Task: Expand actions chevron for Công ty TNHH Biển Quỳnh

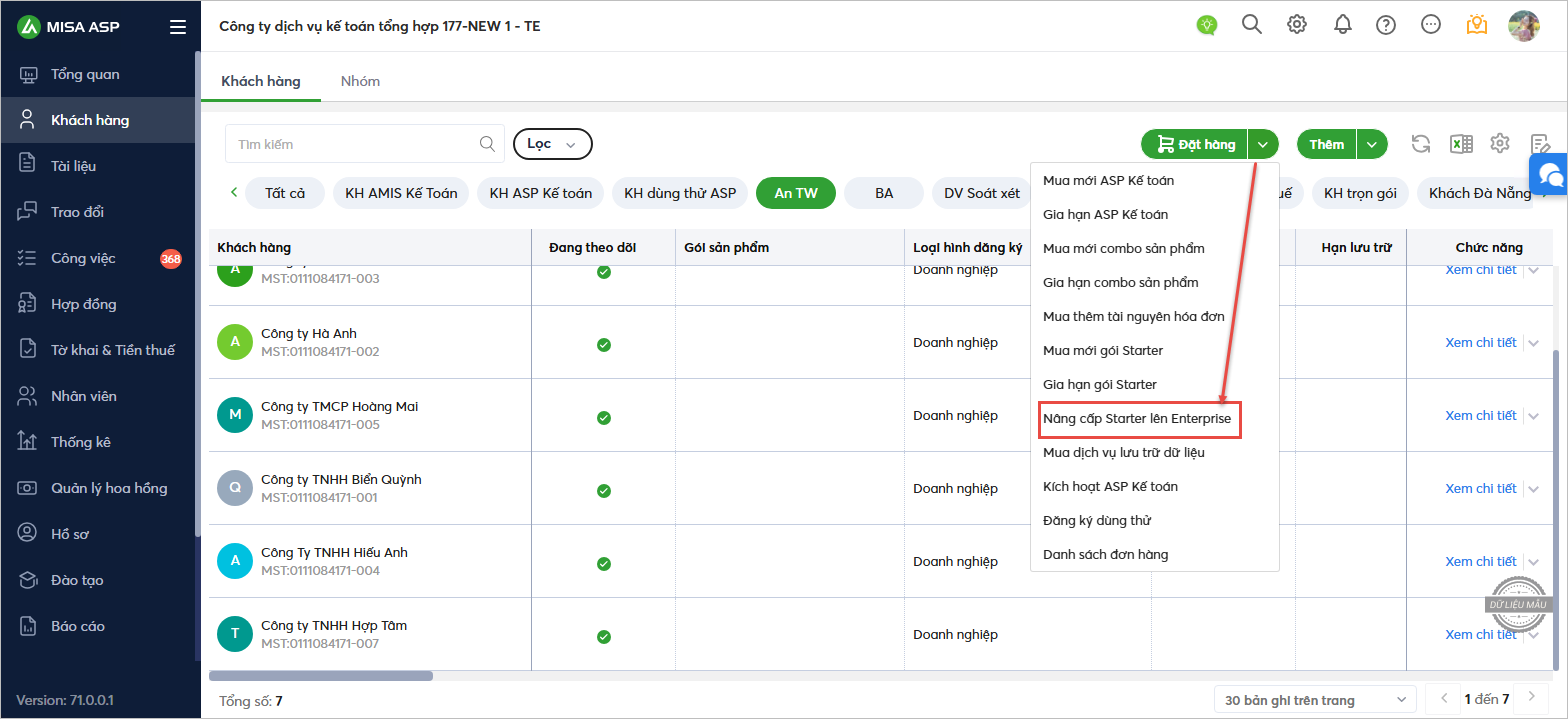Action: [x=1534, y=489]
